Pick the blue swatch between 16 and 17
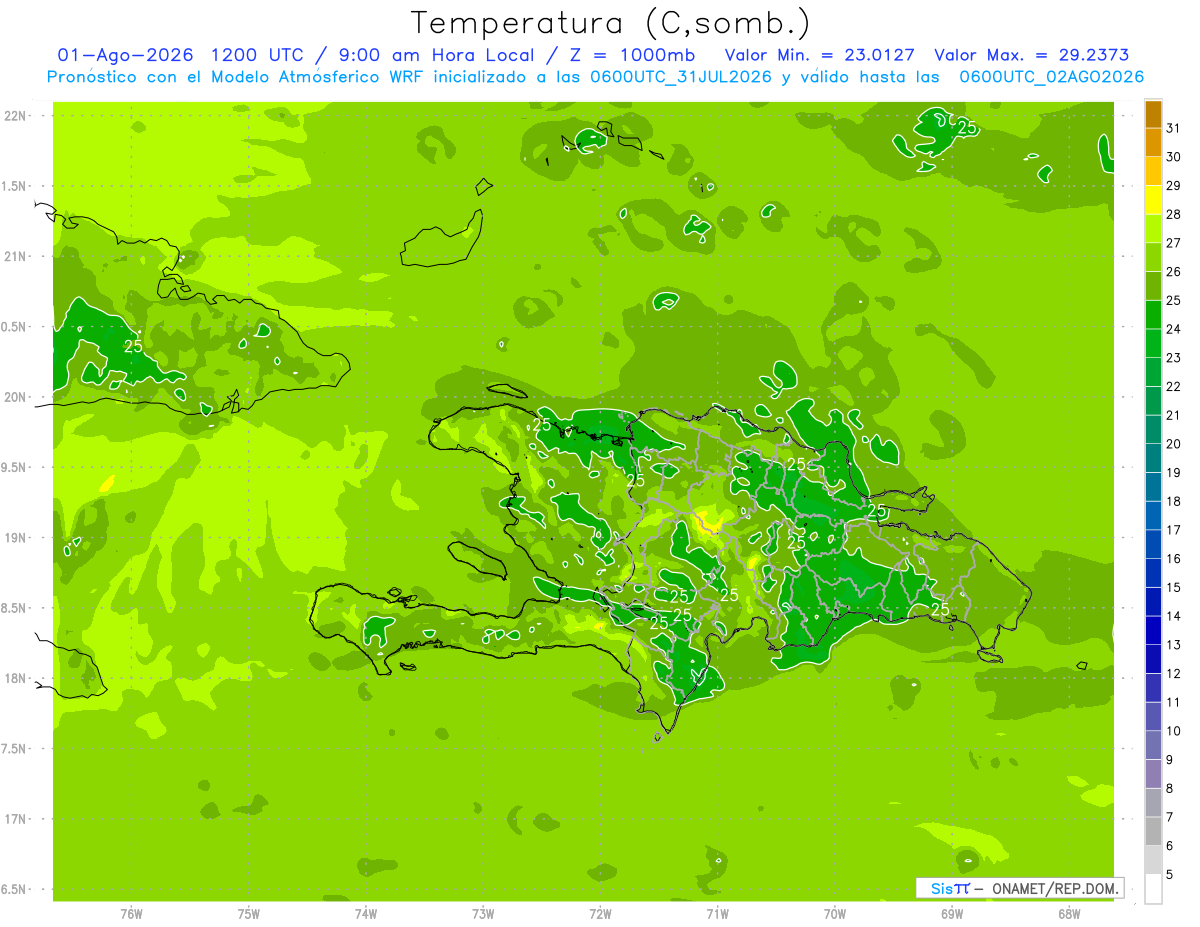This screenshot has height=927, width=1200. point(1153,544)
